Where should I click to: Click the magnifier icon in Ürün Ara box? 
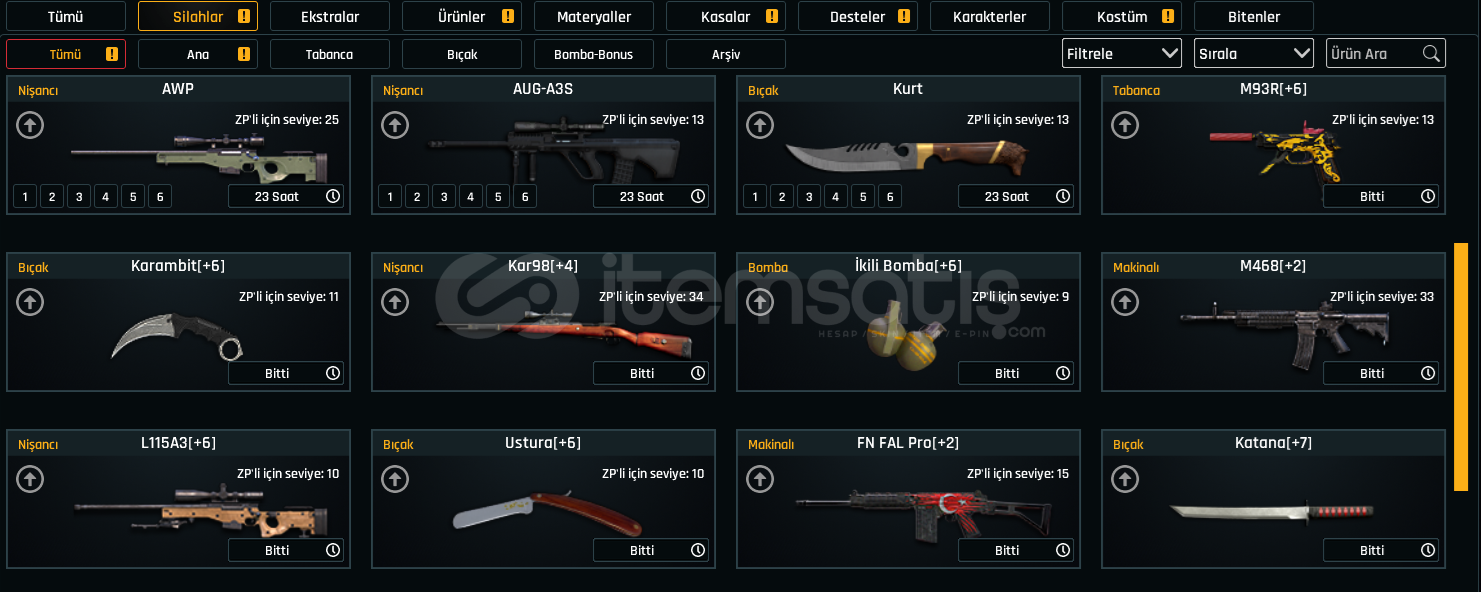click(1431, 53)
